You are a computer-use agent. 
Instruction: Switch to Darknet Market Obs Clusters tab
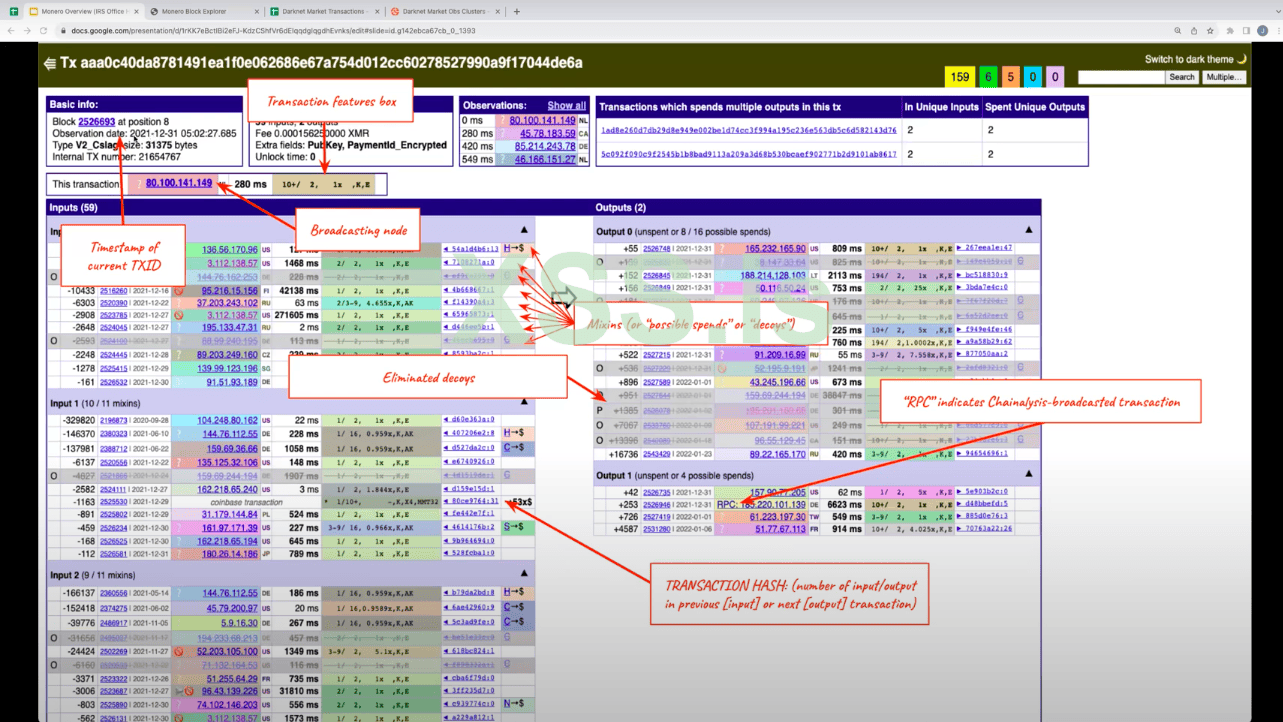pos(444,12)
